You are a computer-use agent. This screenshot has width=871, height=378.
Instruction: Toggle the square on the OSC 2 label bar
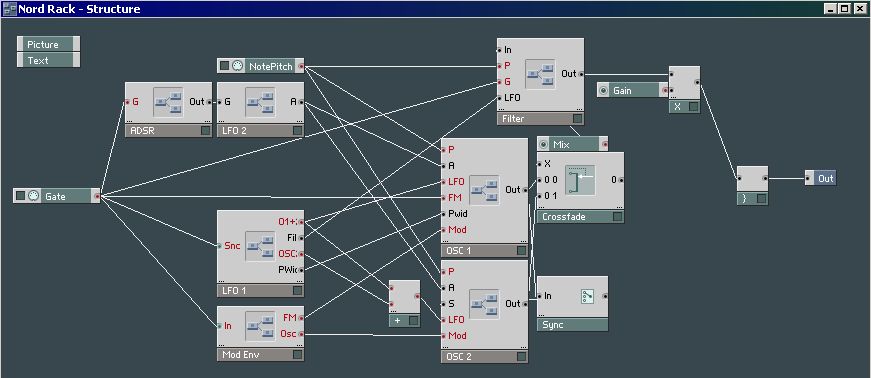pyautogui.click(x=521, y=357)
